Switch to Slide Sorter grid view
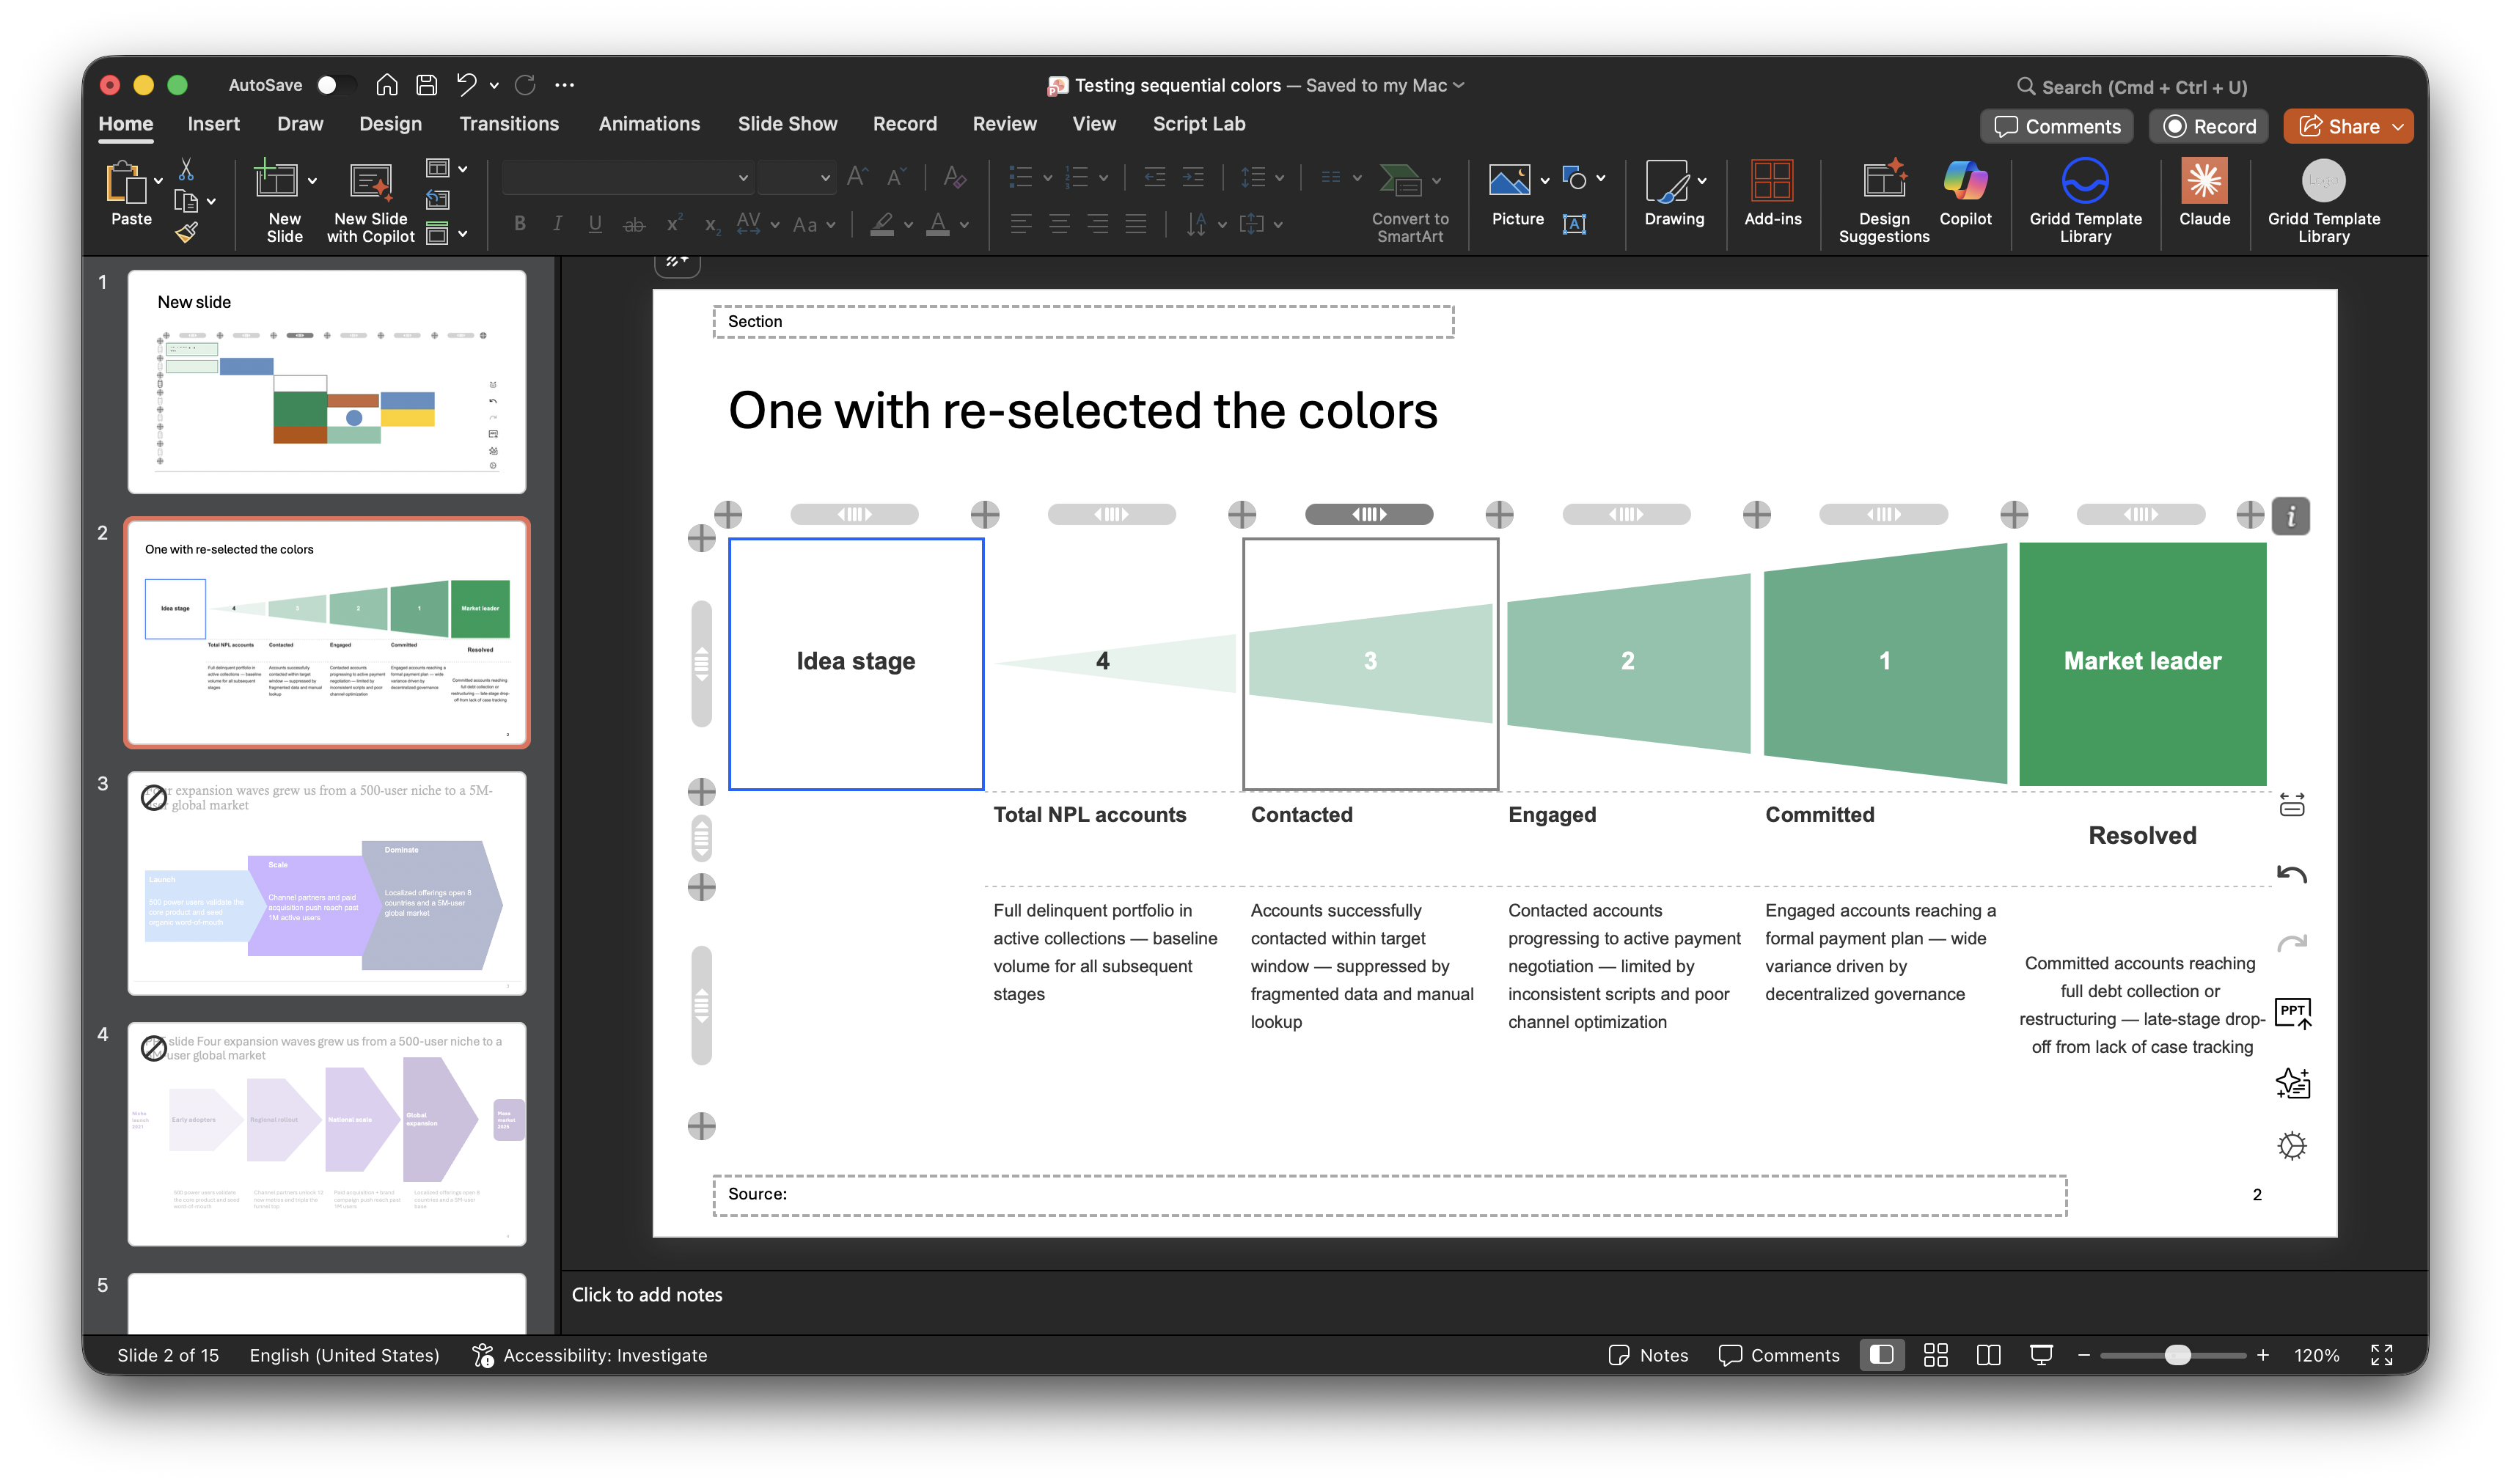Image resolution: width=2511 pixels, height=1484 pixels. click(1935, 1355)
